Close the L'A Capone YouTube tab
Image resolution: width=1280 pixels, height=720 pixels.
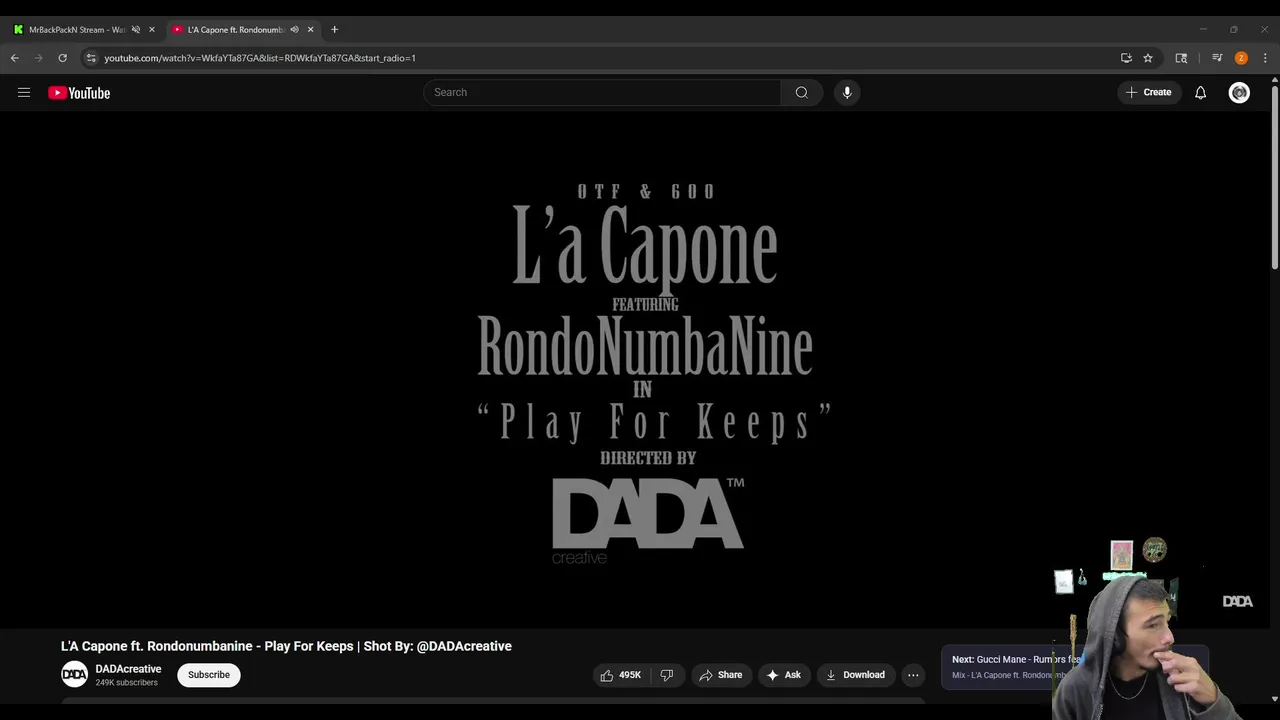[x=310, y=30]
